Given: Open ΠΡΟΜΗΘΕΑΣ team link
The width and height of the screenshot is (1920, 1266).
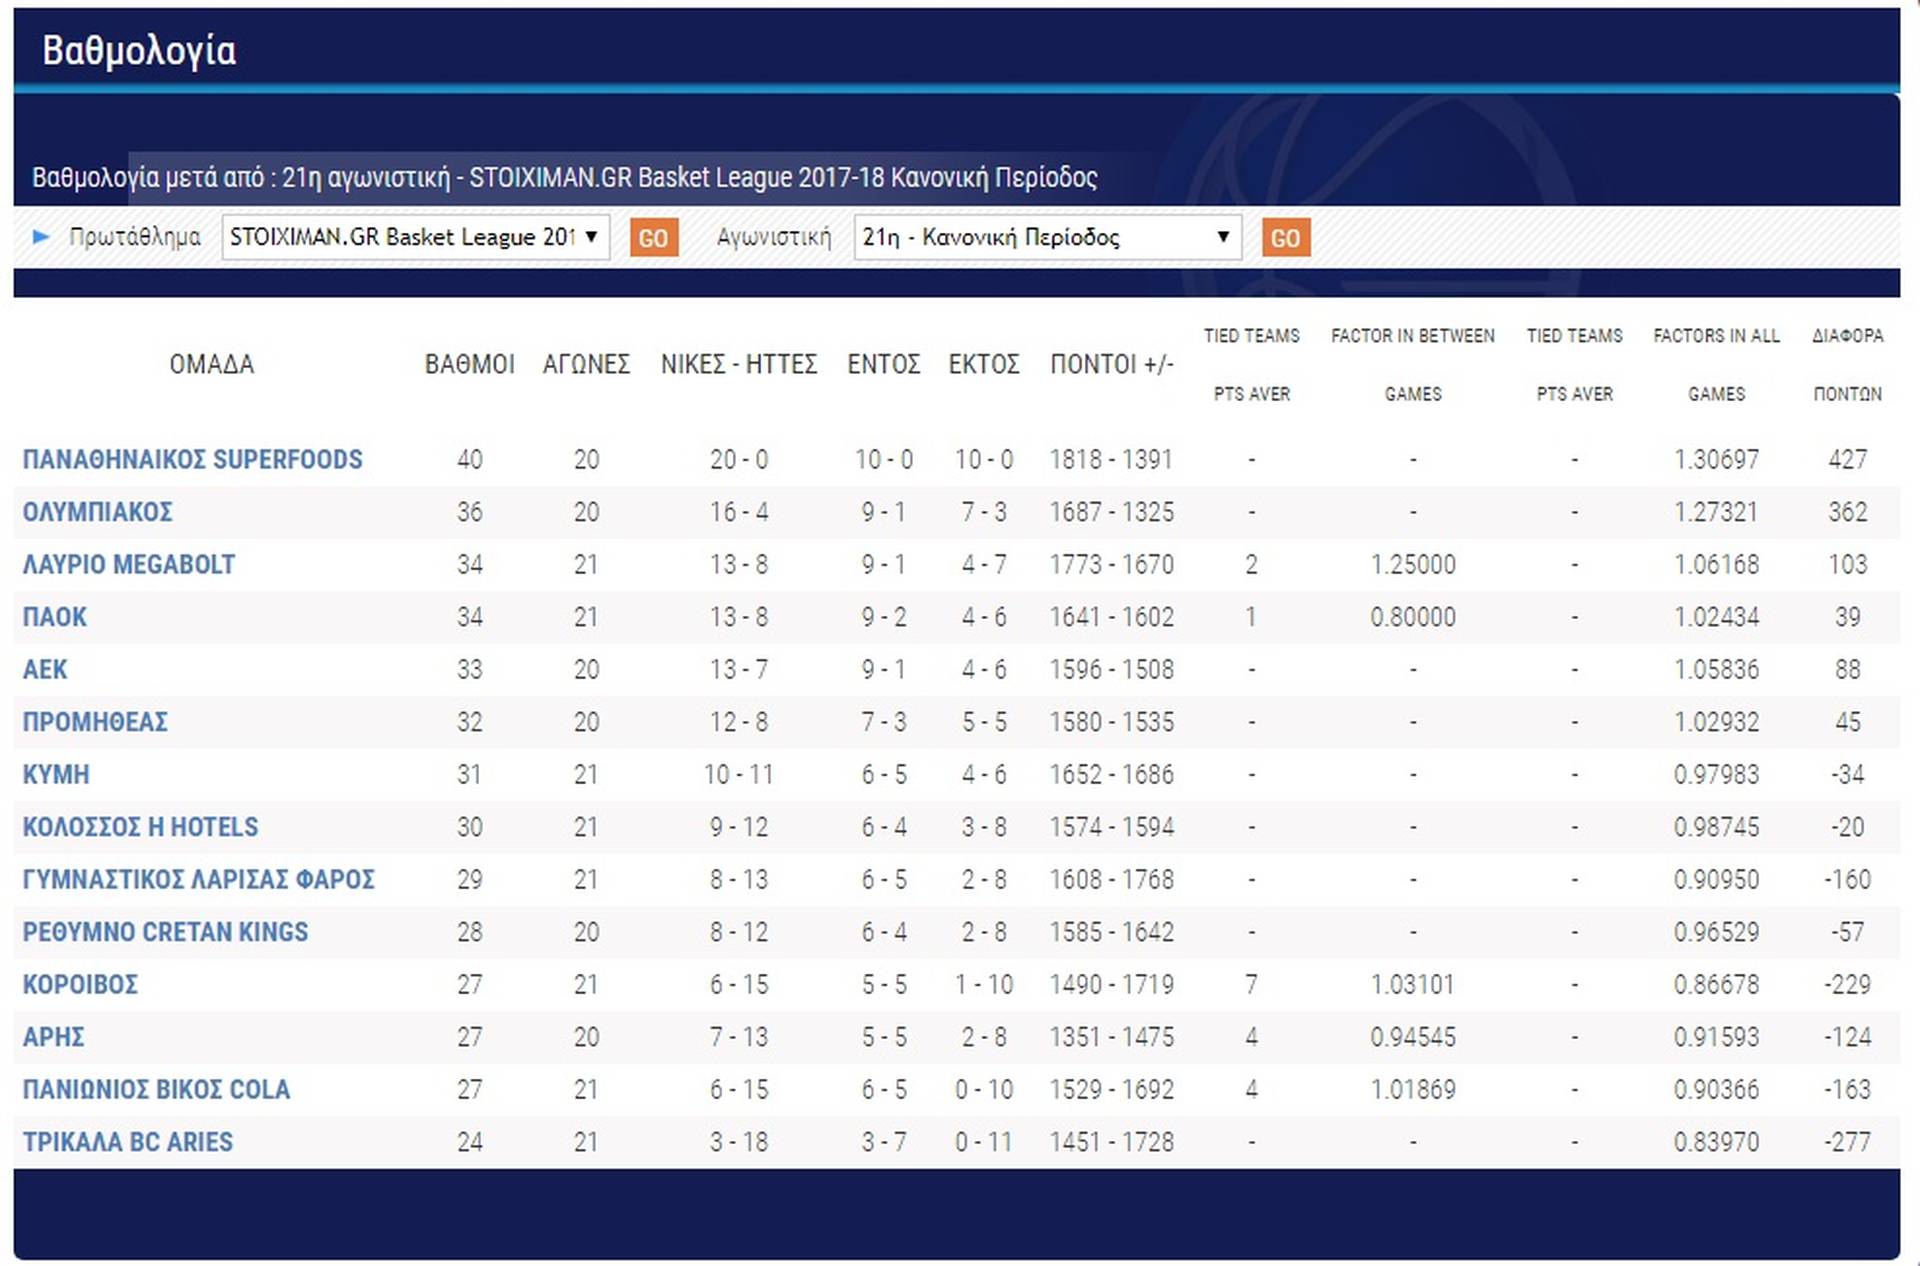Looking at the screenshot, I should point(95,722).
